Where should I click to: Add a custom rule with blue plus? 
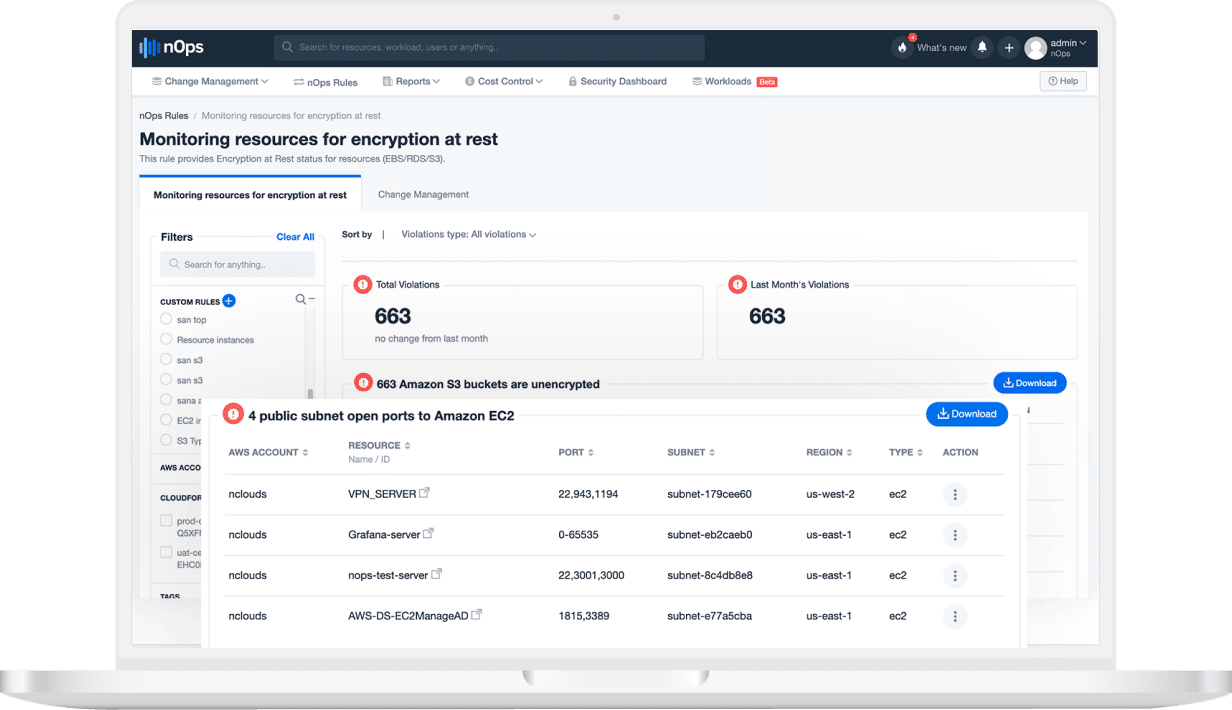click(x=229, y=300)
